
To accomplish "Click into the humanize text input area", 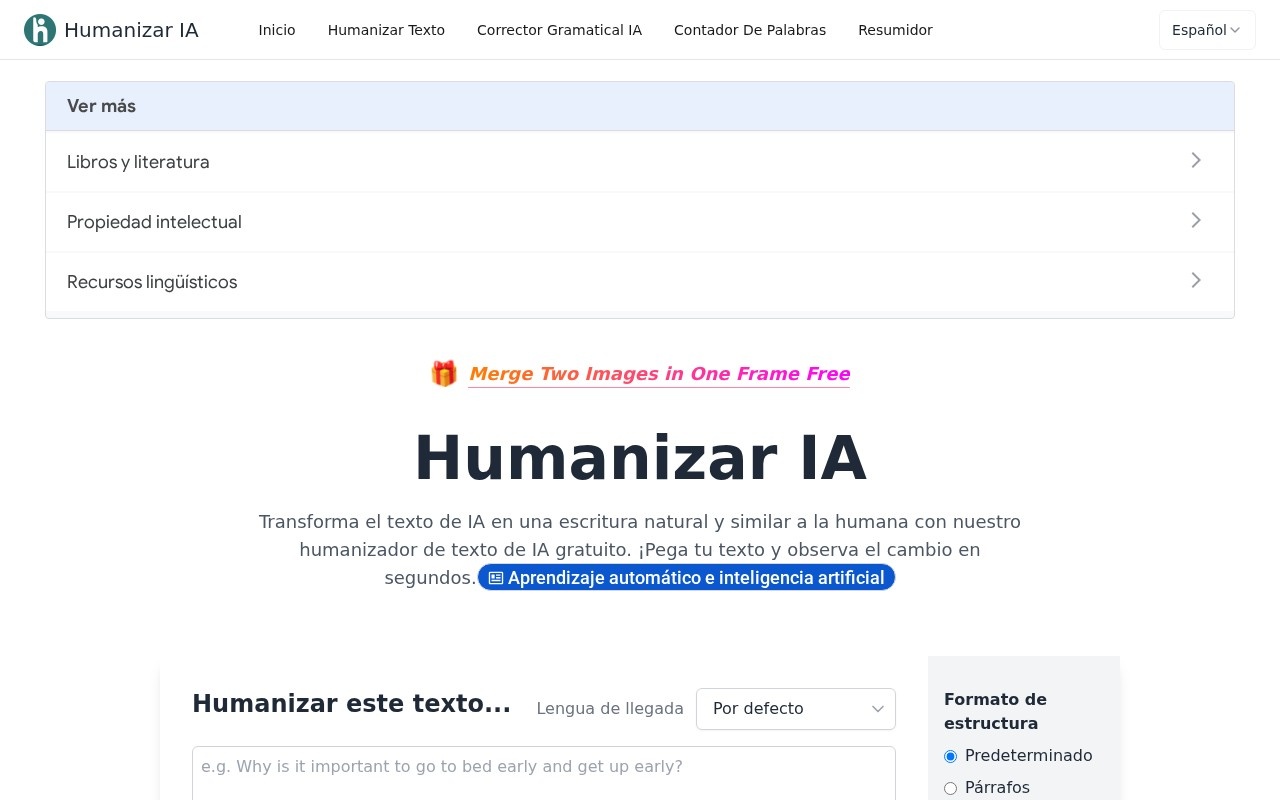I will 544,773.
